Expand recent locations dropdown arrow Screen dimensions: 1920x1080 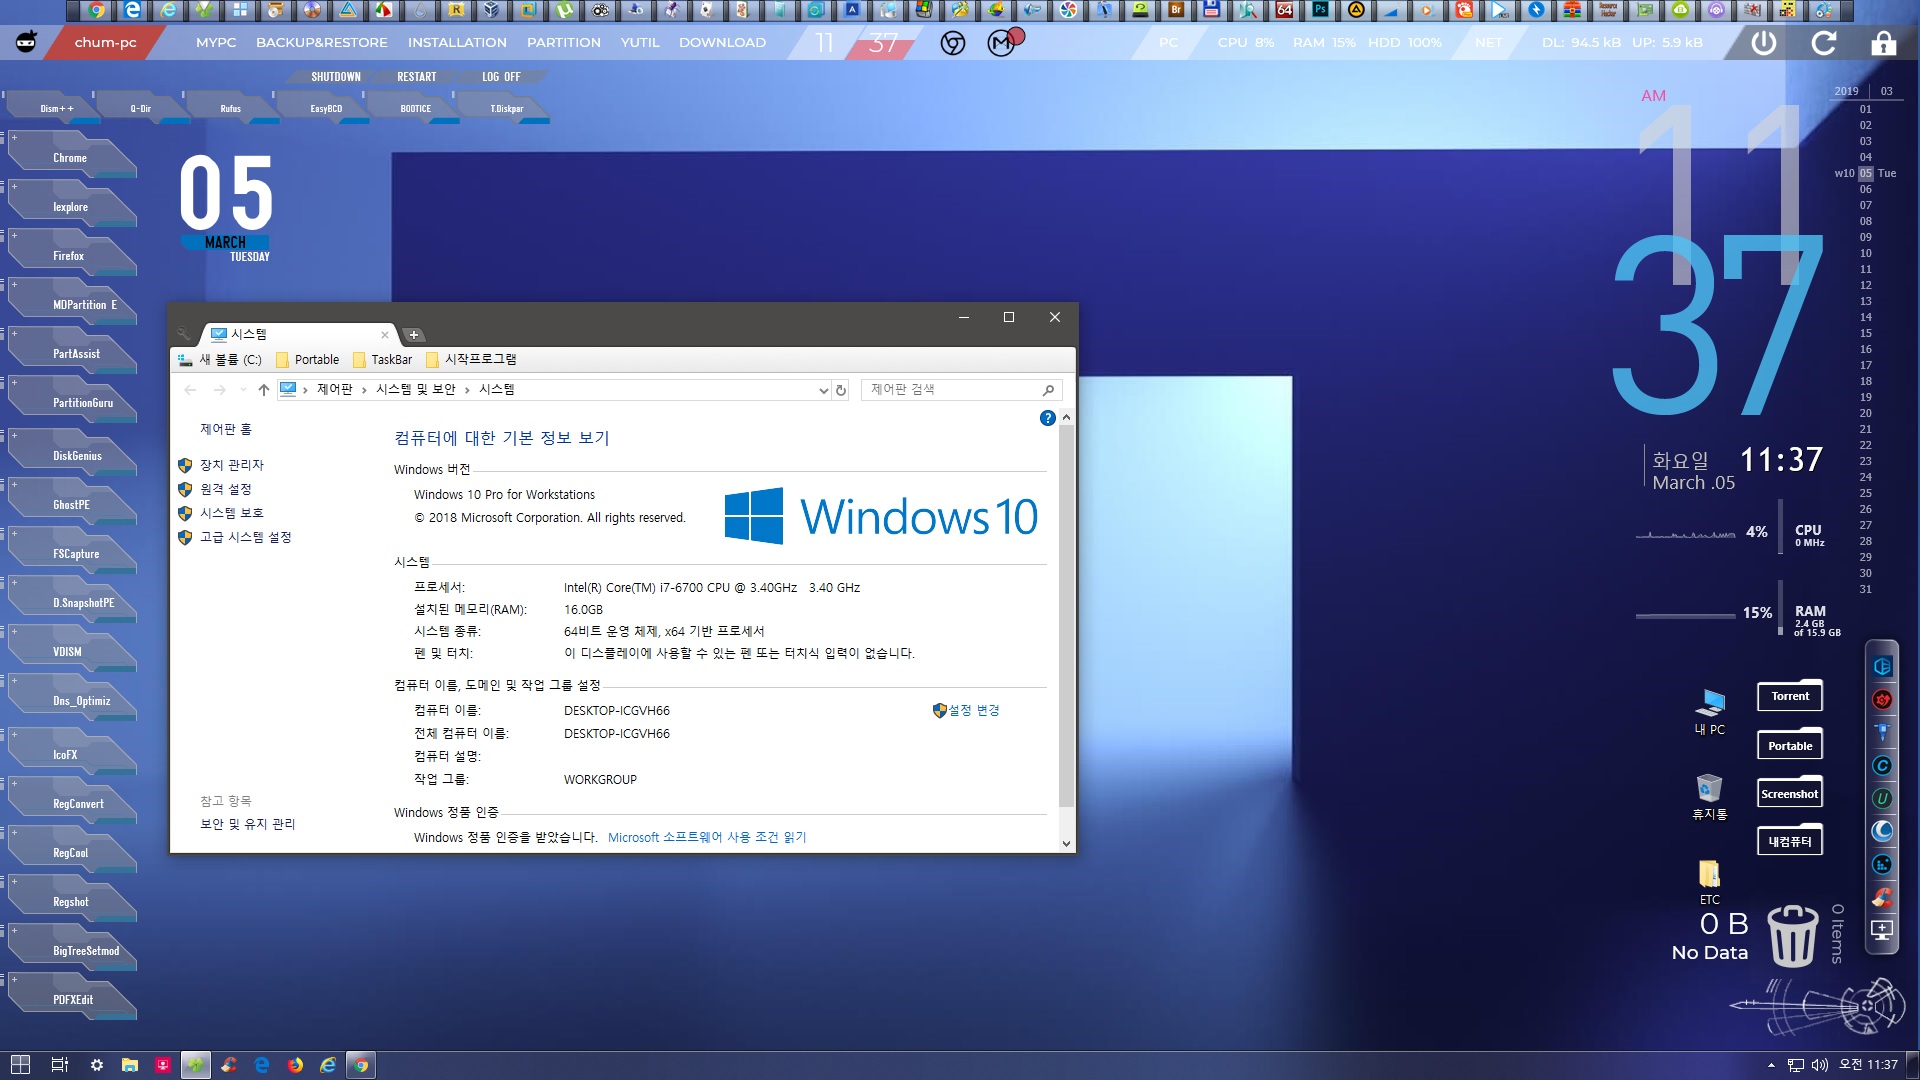[242, 390]
